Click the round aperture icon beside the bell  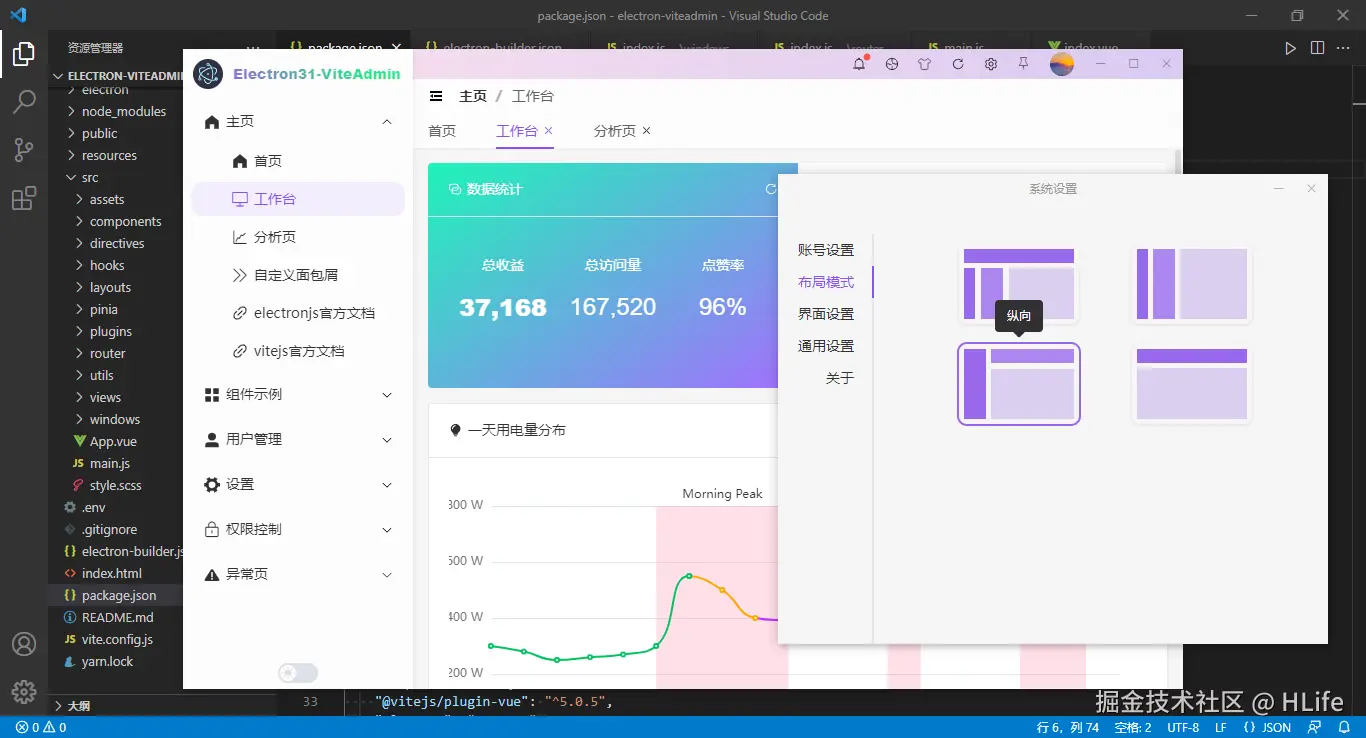pos(892,64)
